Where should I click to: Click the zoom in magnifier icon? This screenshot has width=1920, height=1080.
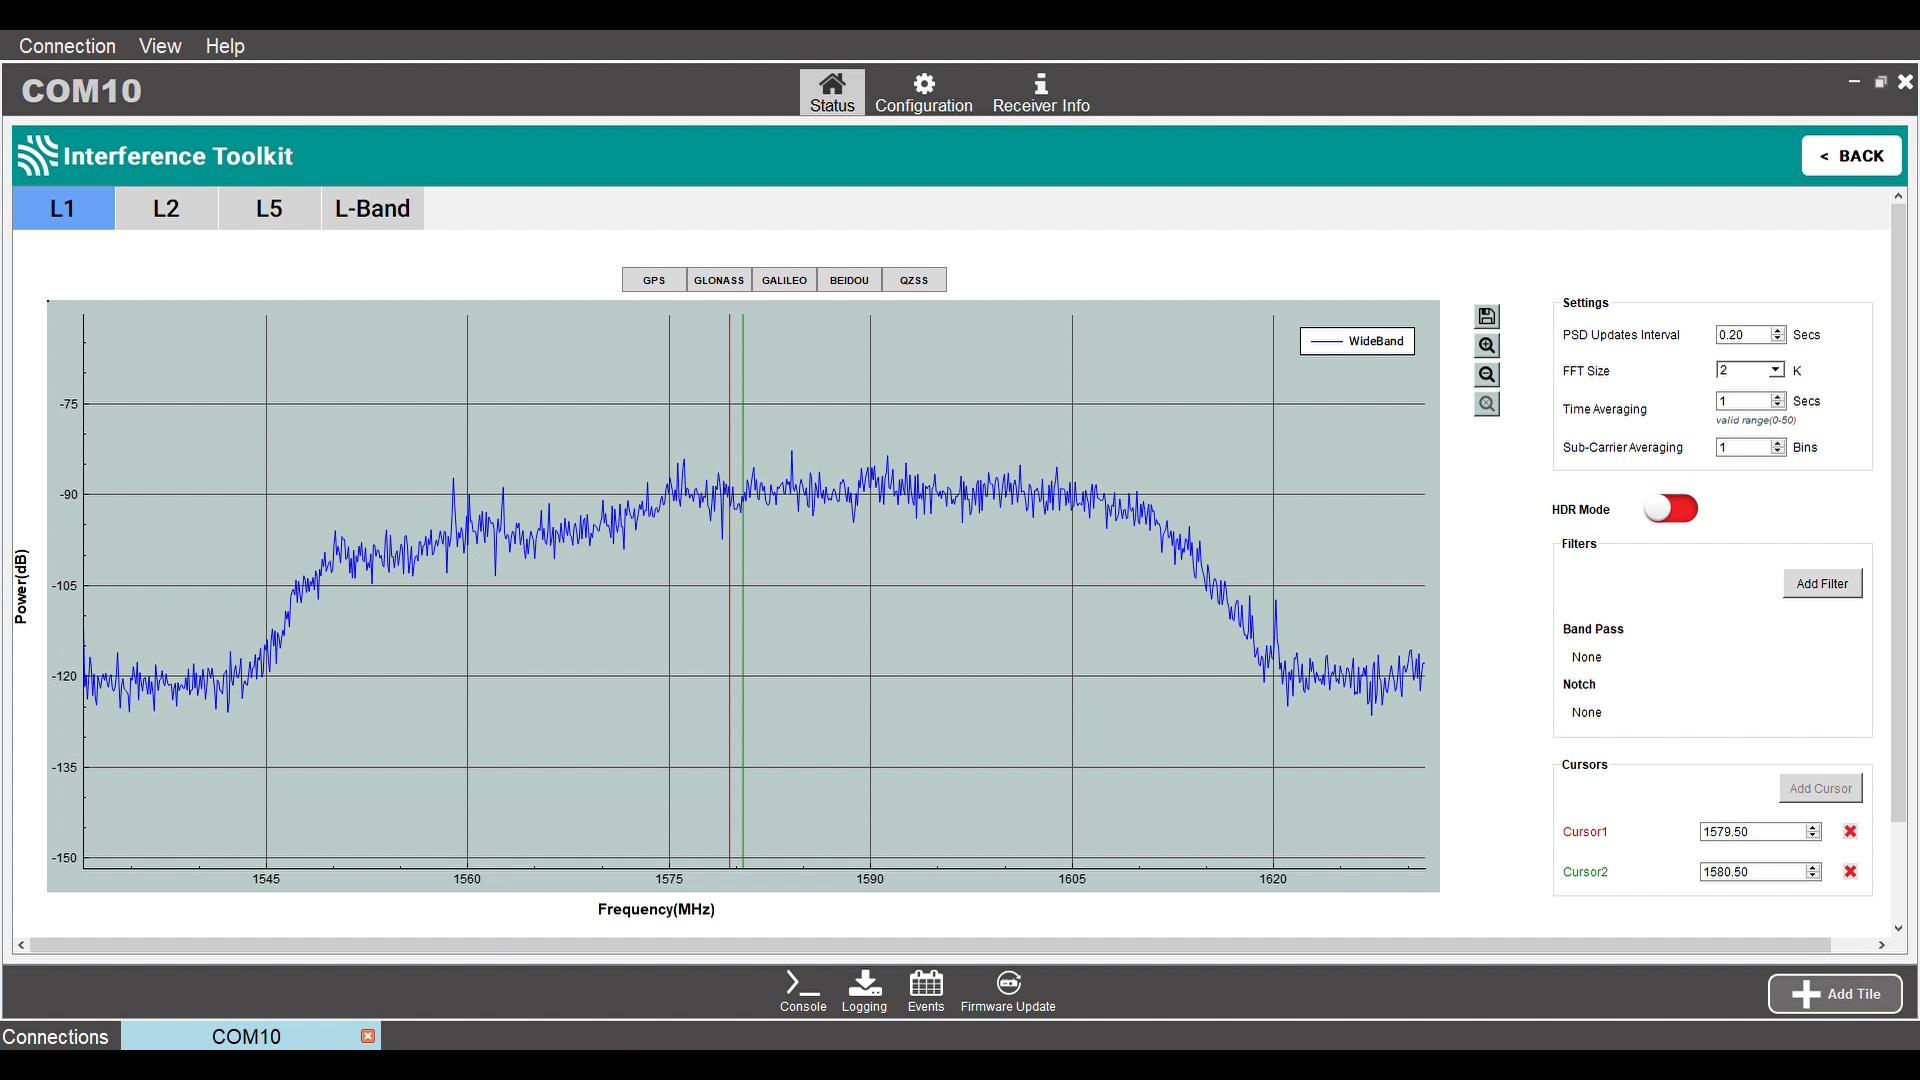tap(1487, 346)
